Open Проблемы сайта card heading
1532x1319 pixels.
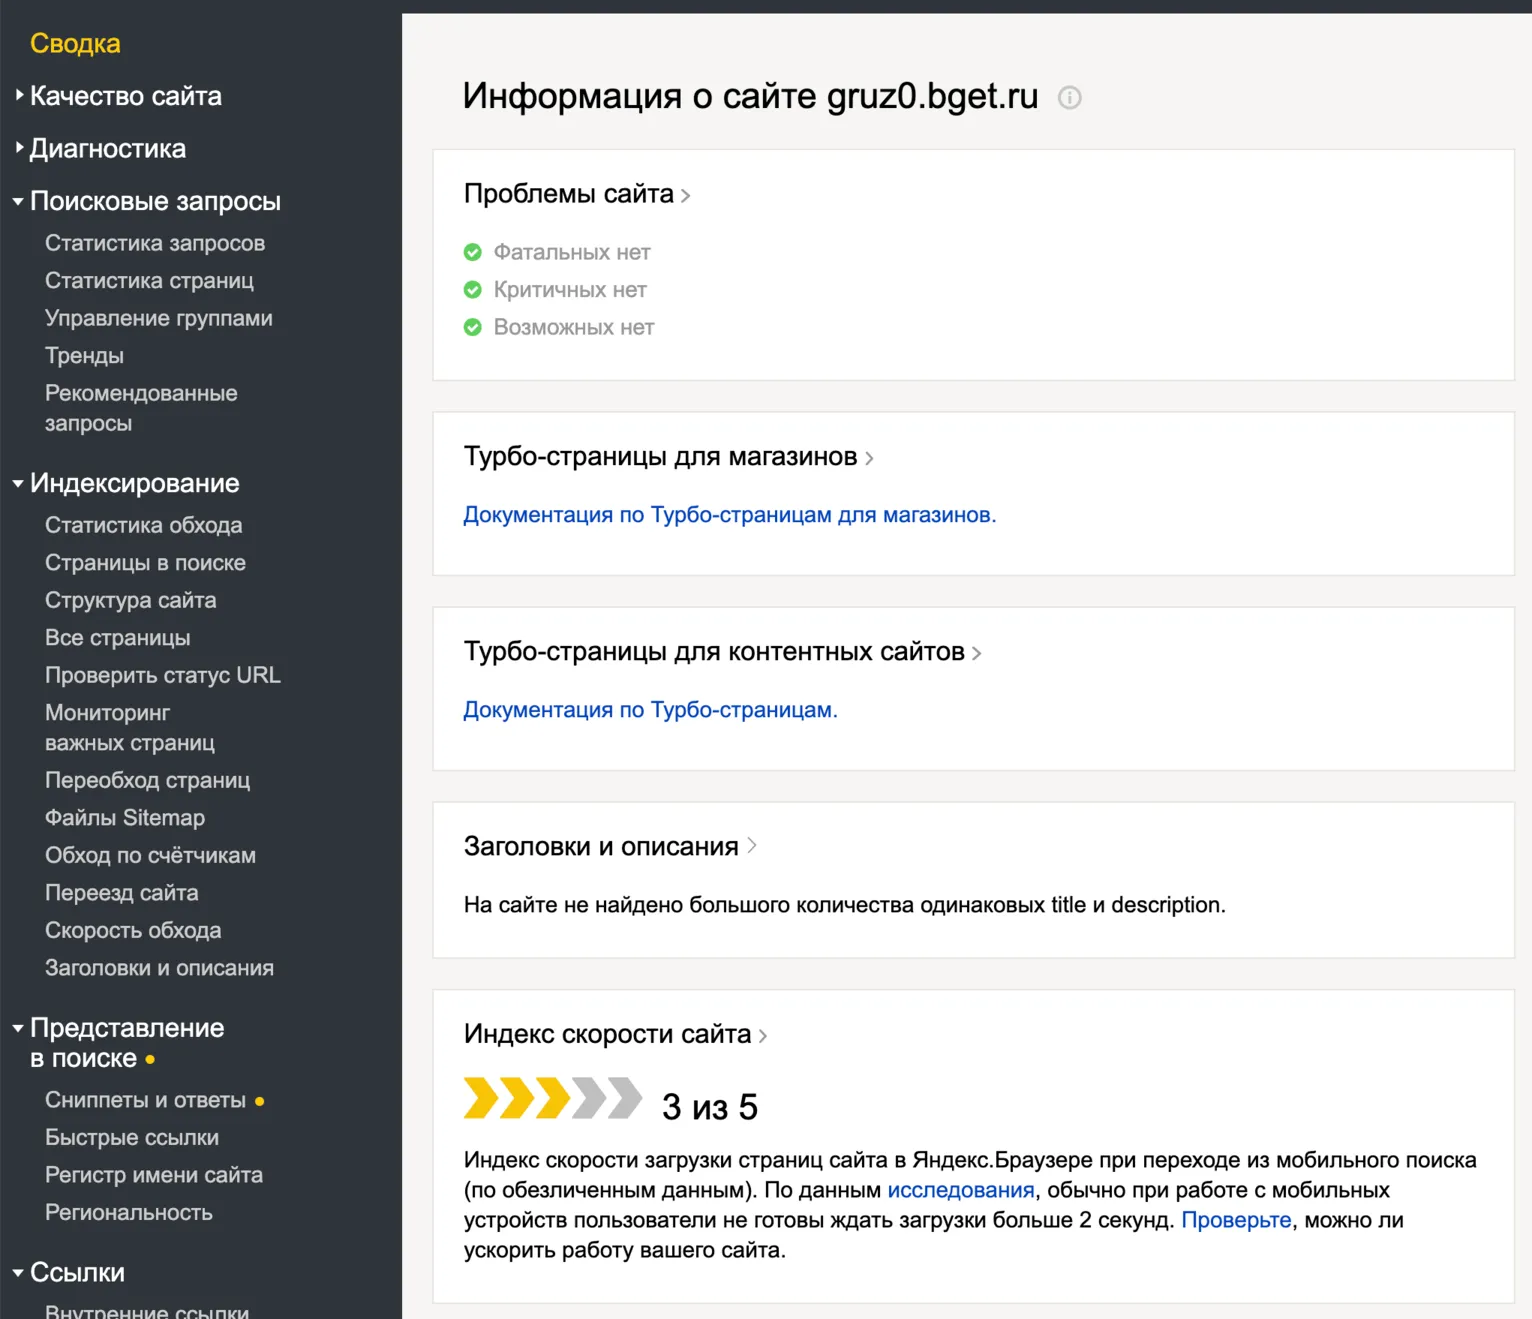(577, 194)
